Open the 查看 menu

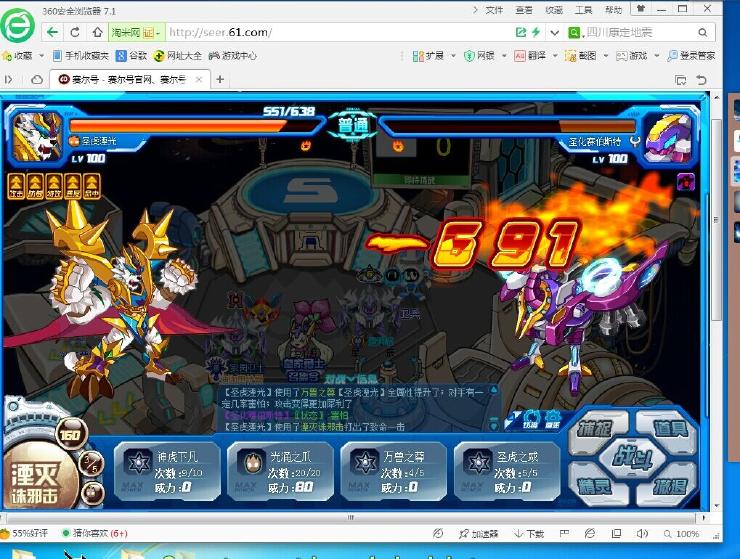point(524,9)
